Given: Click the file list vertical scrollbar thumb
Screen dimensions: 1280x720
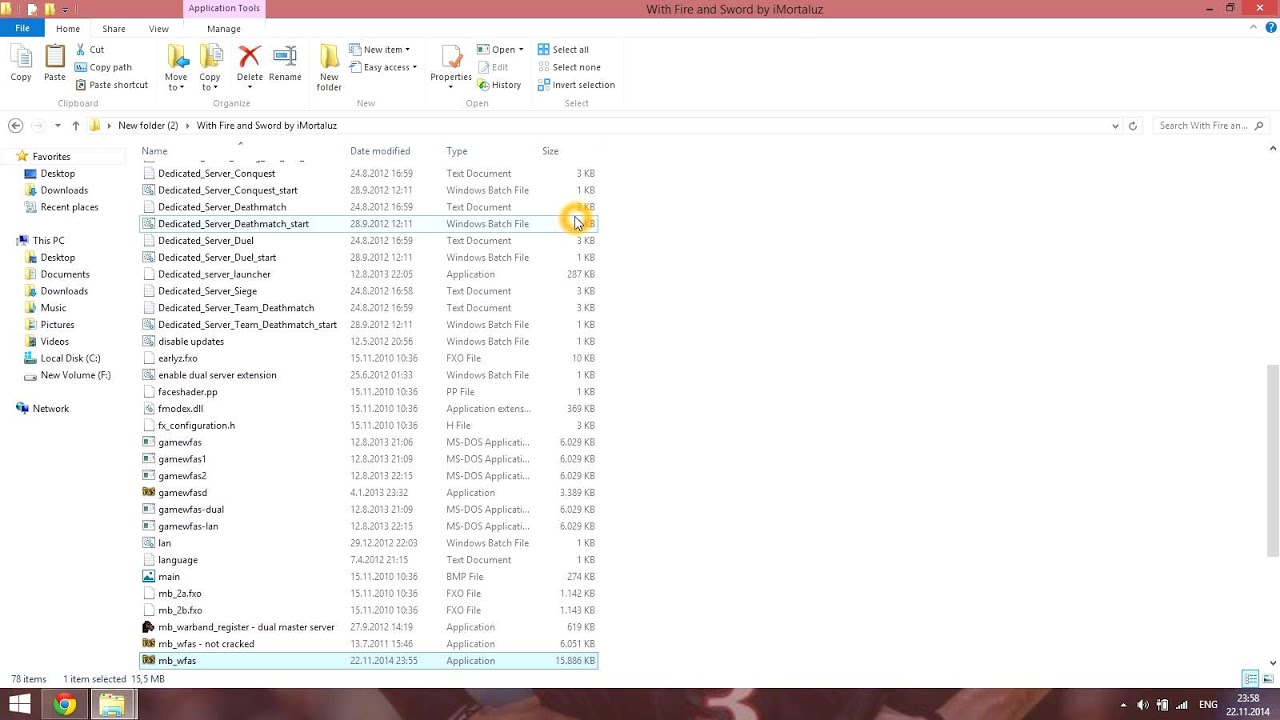Looking at the screenshot, I should click(x=1273, y=460).
